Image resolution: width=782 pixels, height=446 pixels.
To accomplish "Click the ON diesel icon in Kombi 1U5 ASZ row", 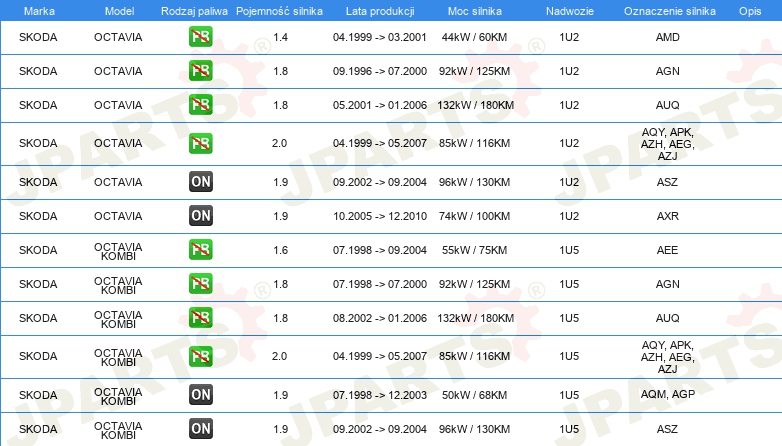I will (200, 429).
